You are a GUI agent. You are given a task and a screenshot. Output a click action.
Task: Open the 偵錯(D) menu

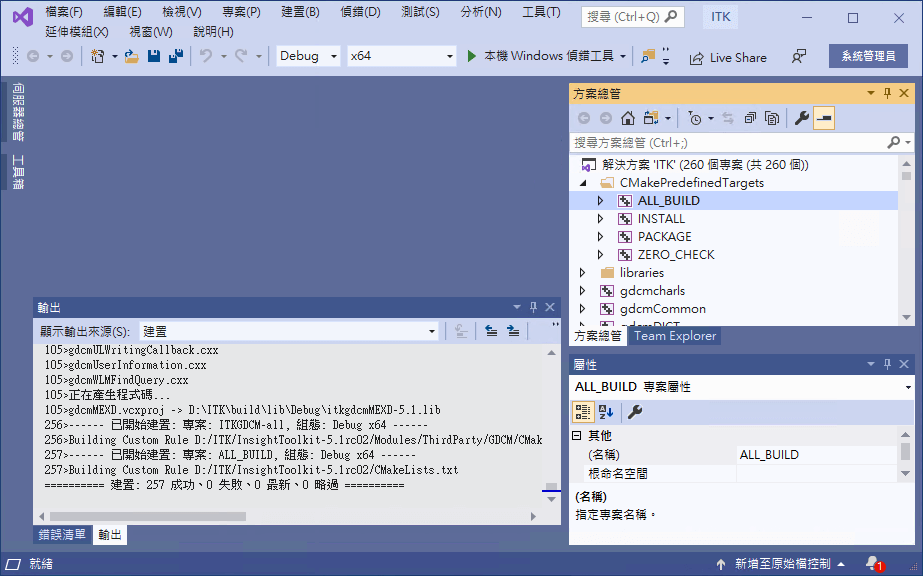click(360, 12)
